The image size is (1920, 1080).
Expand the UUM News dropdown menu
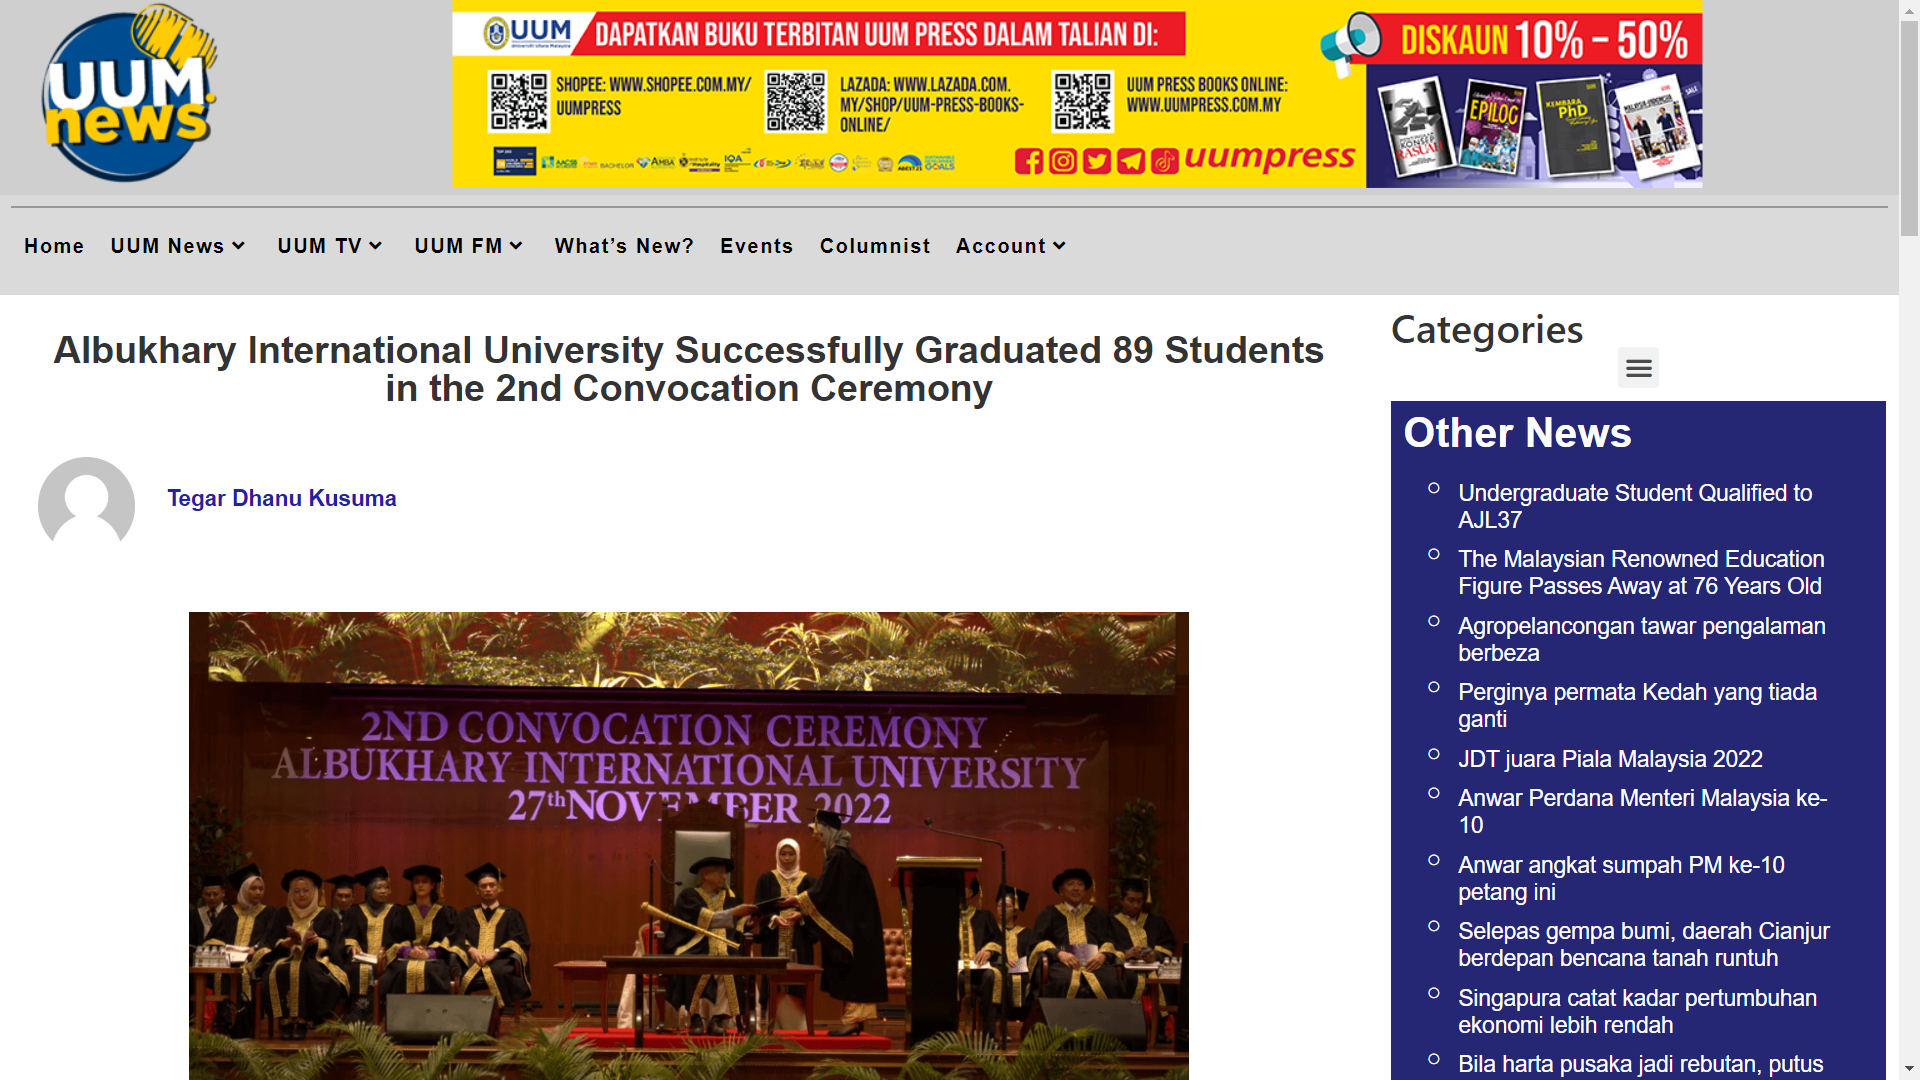pyautogui.click(x=178, y=246)
